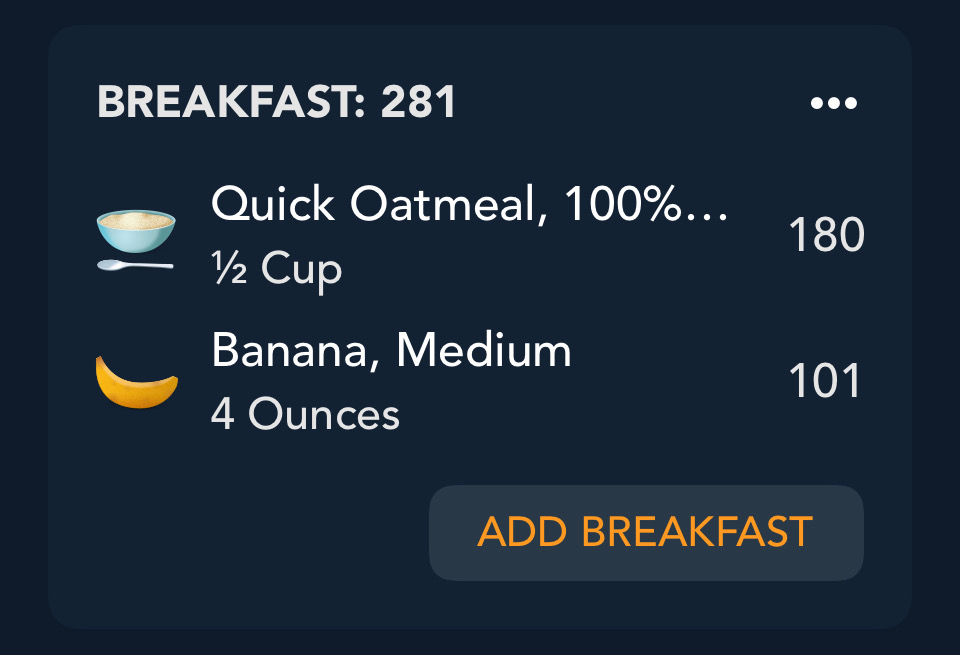Click the word "Ounces" under banana
Screen dimensions: 960x655
[x=323, y=414]
